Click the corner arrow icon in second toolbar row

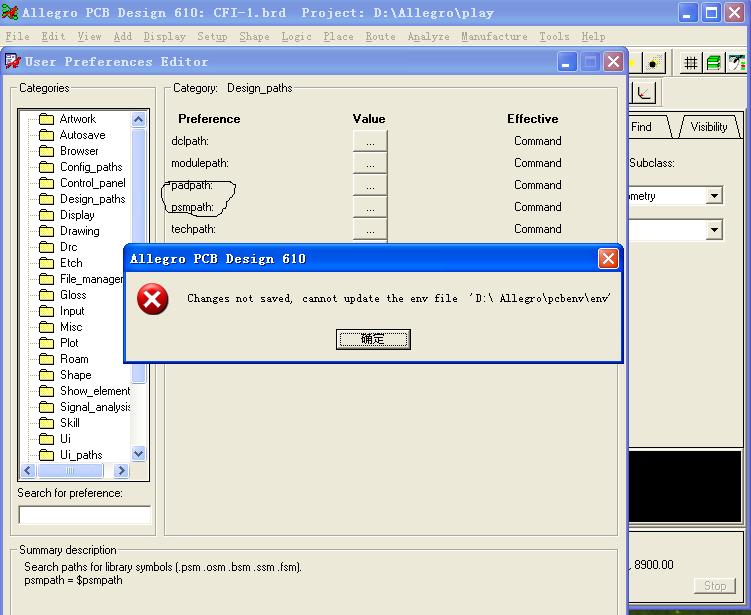(644, 92)
